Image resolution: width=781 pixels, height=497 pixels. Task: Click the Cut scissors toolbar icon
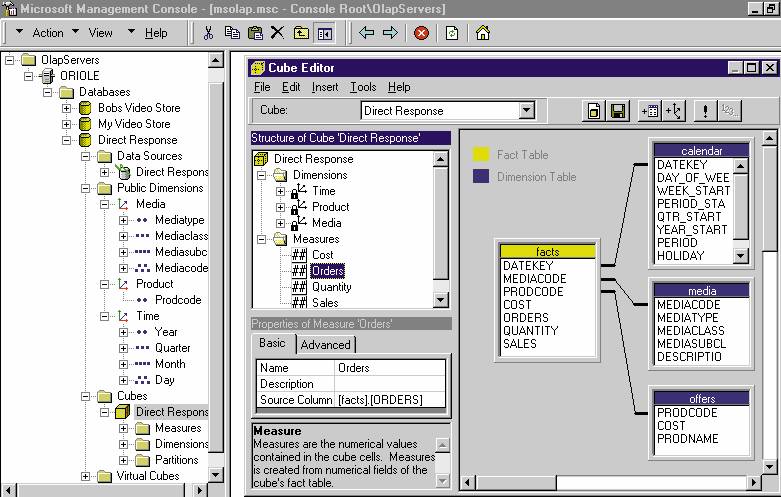point(208,33)
